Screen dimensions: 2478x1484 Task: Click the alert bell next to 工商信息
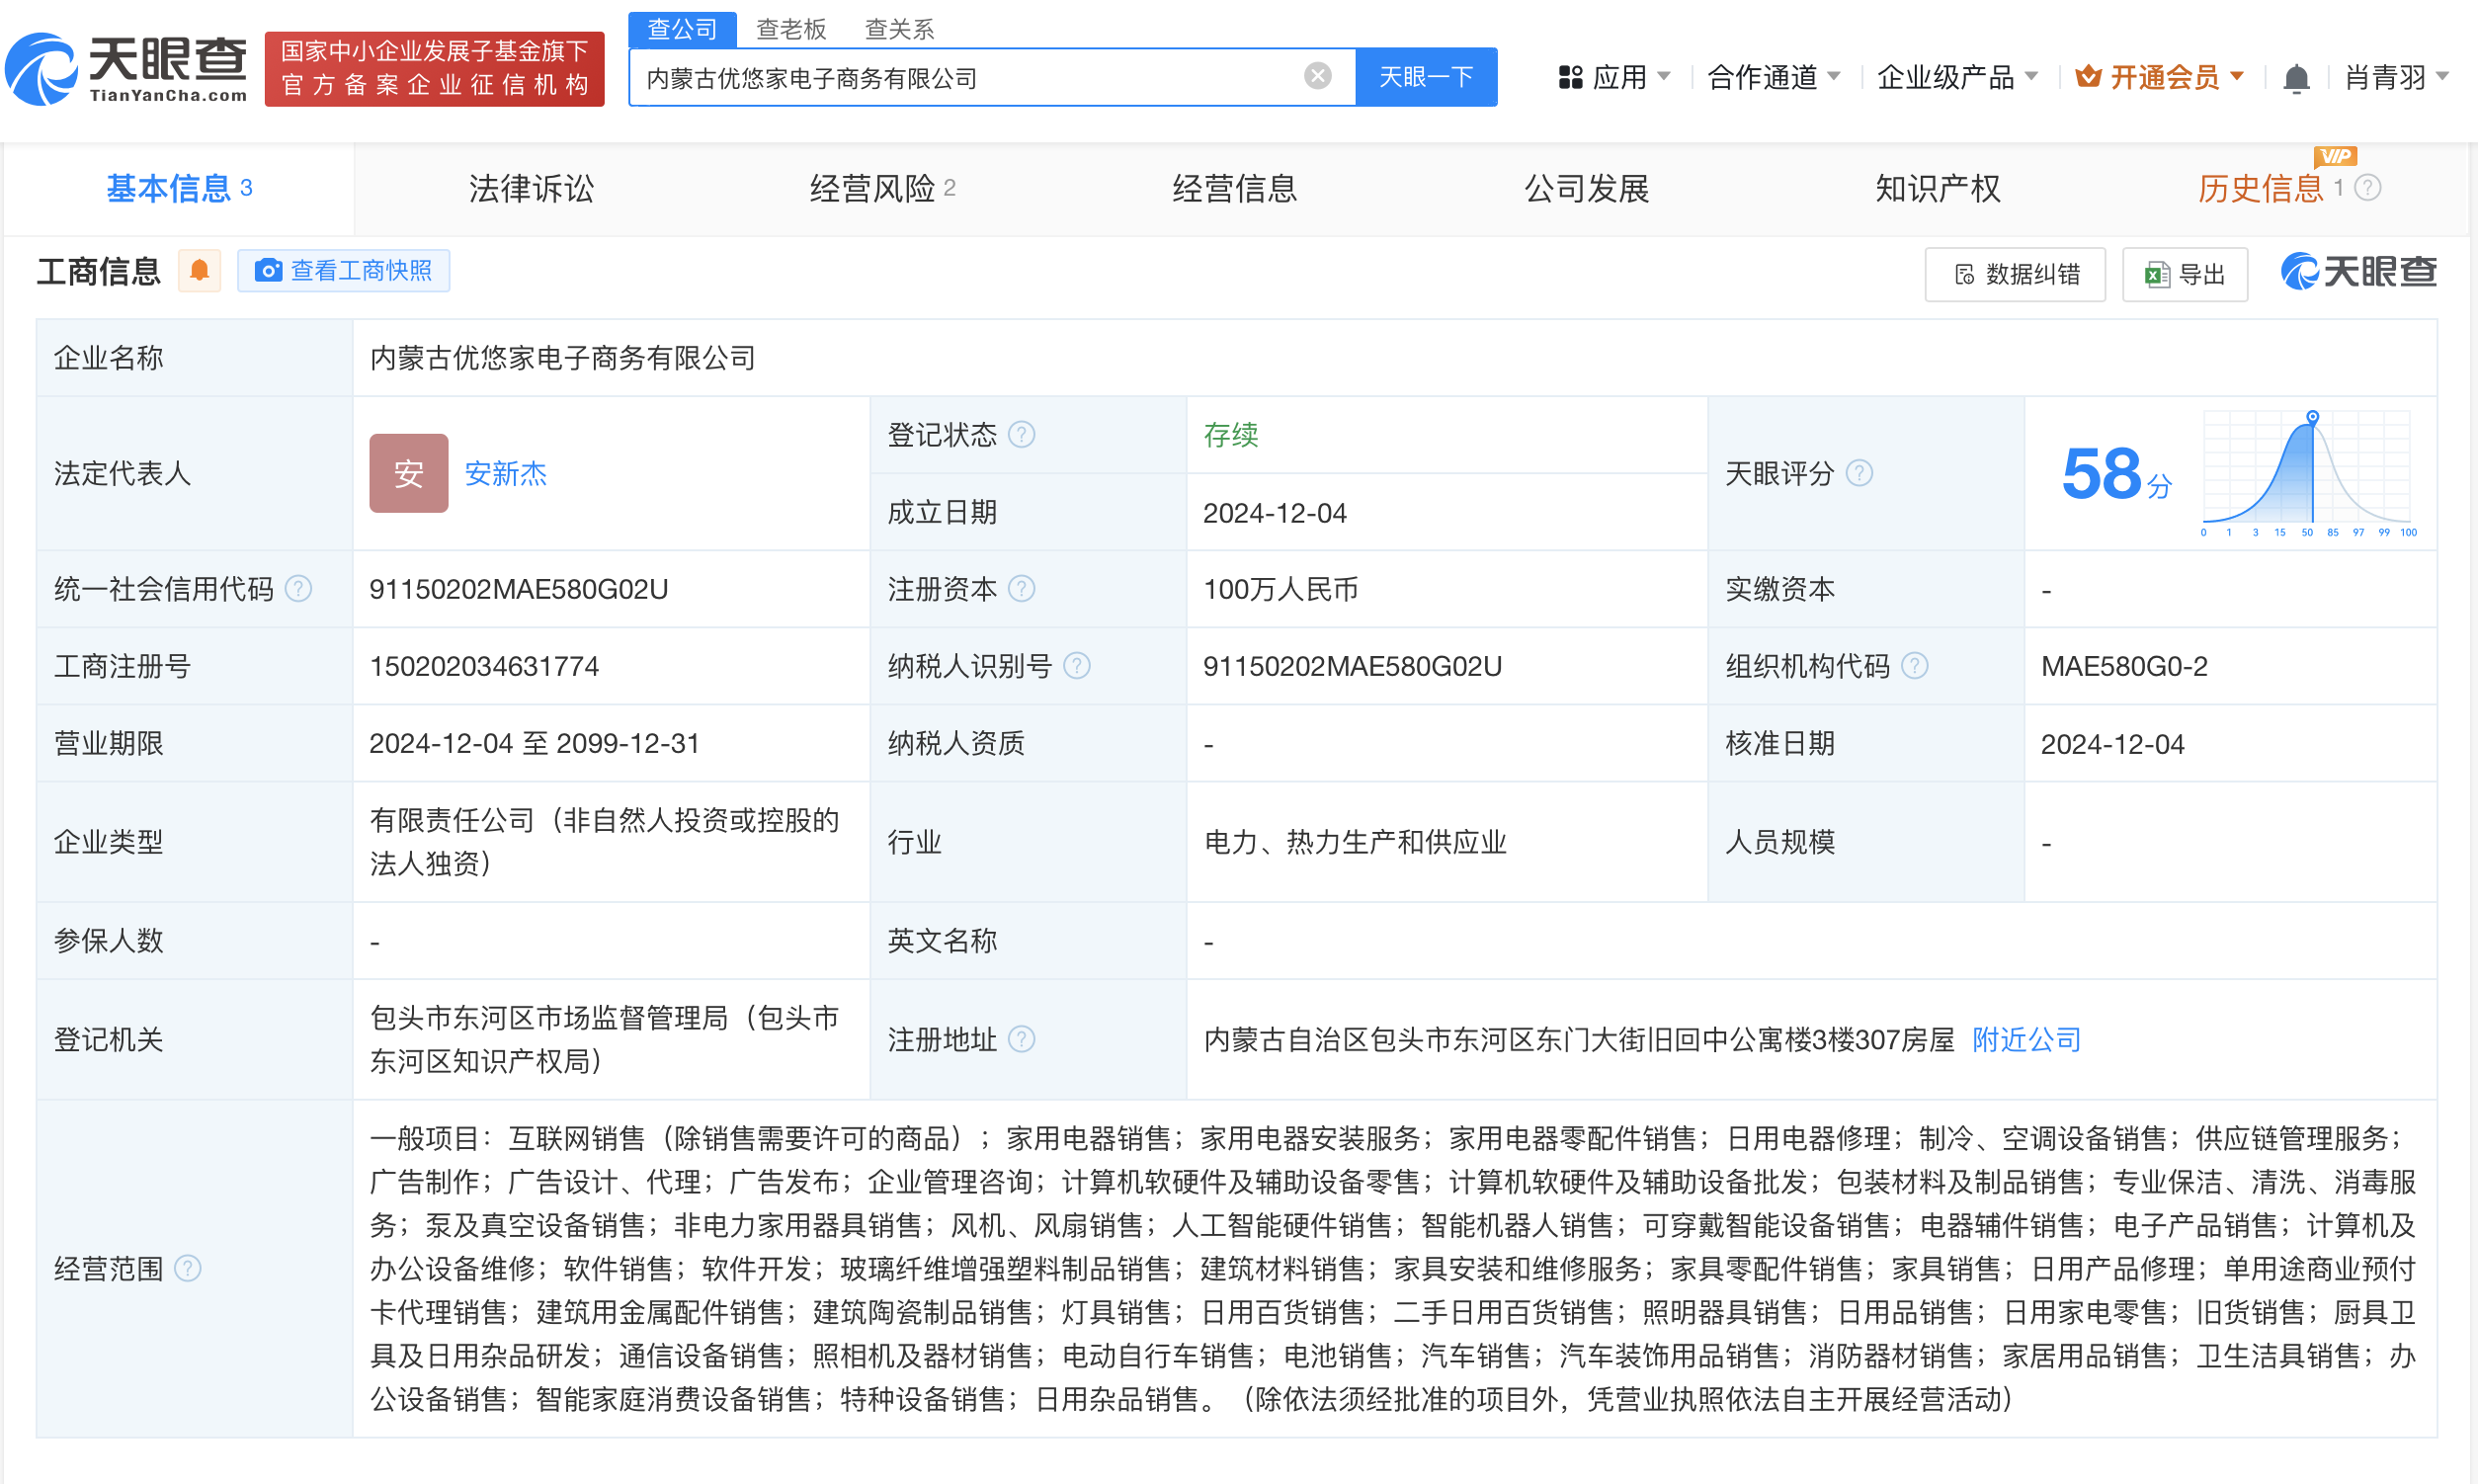point(199,270)
